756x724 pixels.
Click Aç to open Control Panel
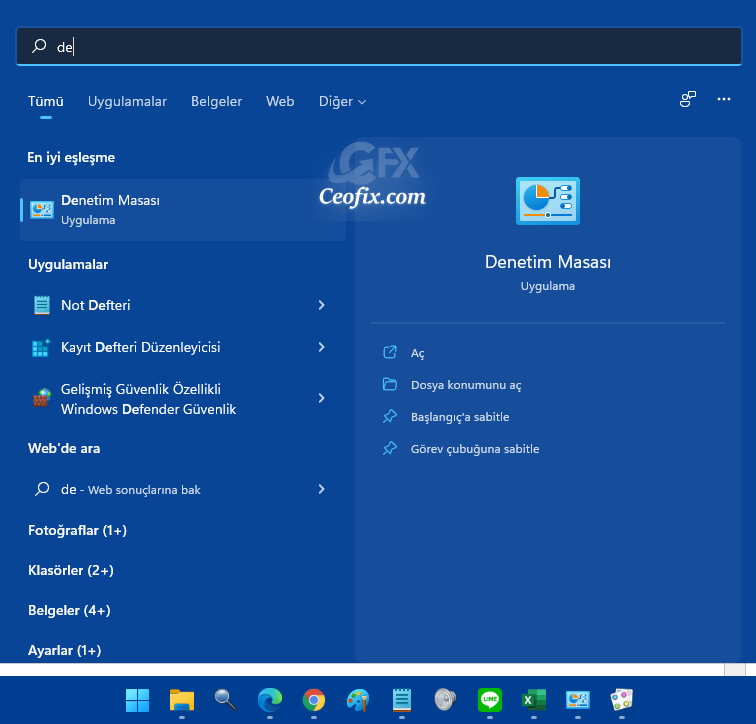[x=418, y=353]
